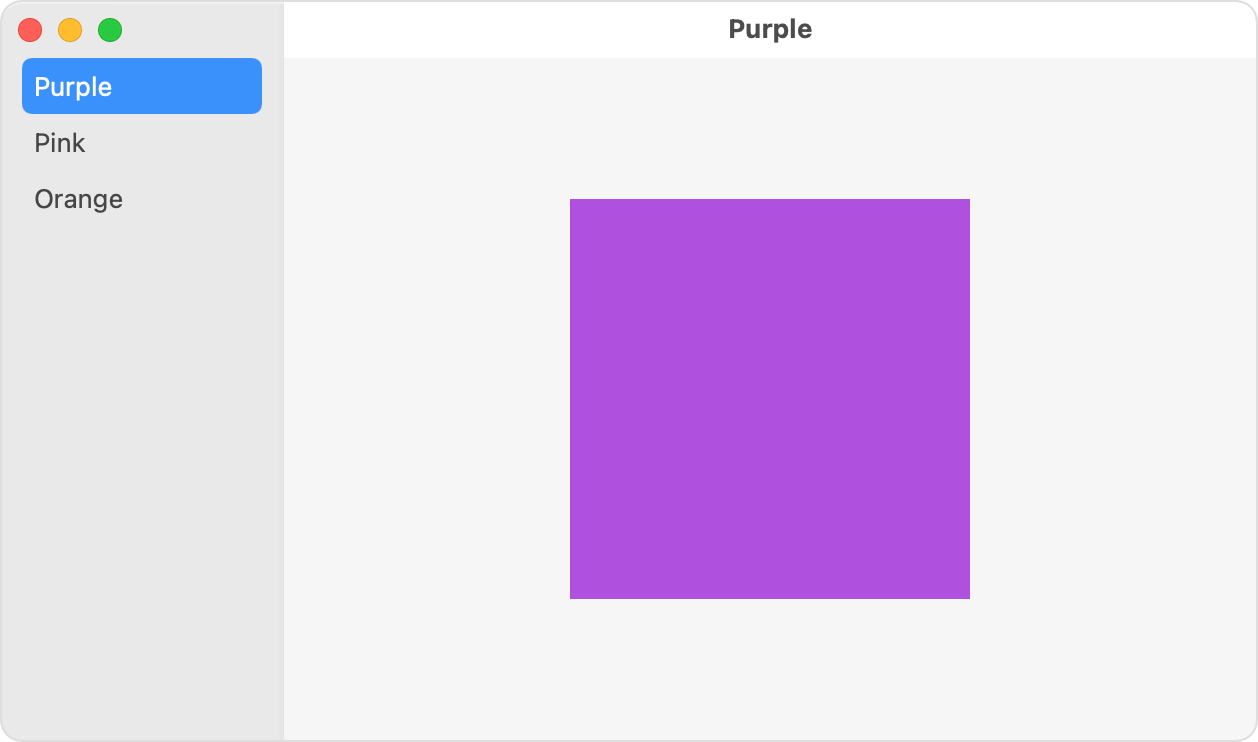Click the area above the purple square
The image size is (1258, 742).
[x=770, y=130]
